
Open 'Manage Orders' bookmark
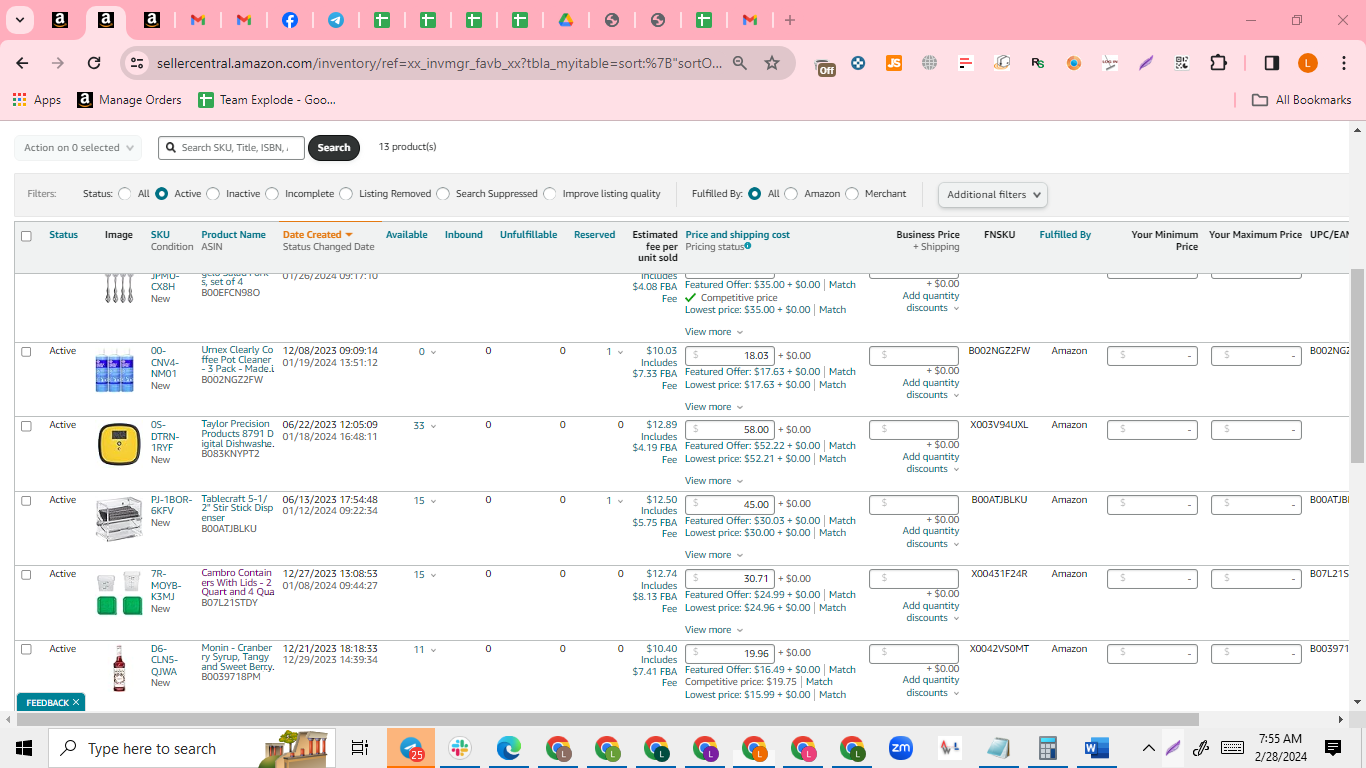pyautogui.click(x=130, y=100)
